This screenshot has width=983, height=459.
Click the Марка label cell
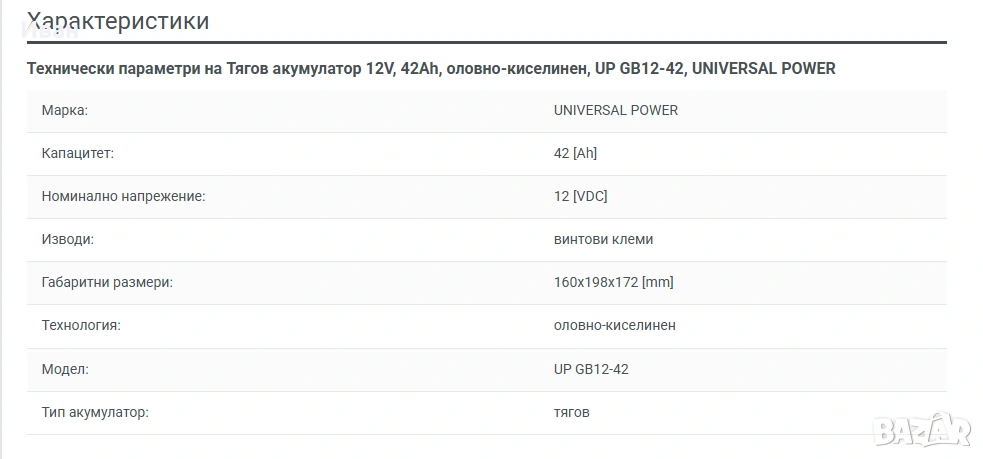tap(65, 110)
